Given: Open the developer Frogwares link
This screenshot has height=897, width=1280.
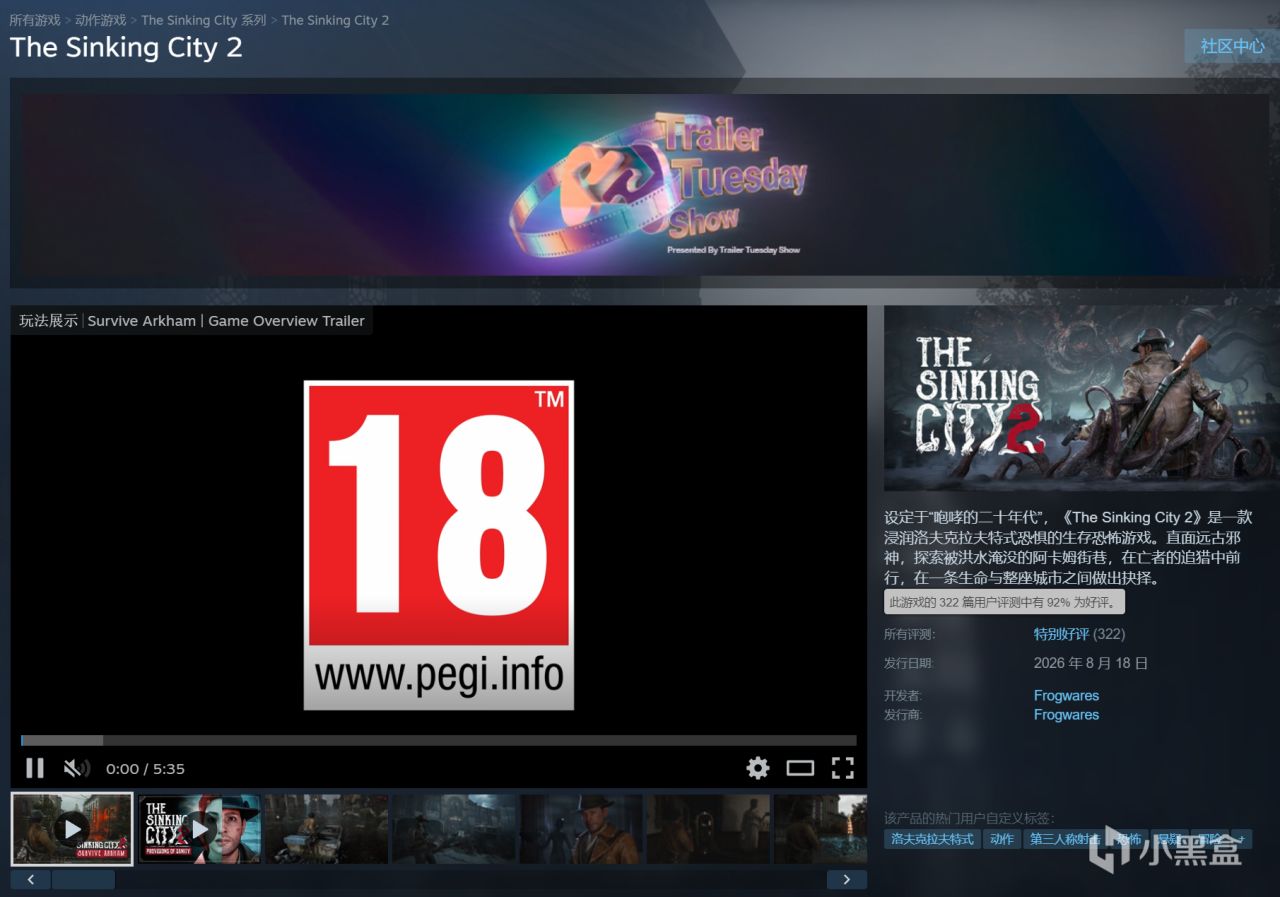Looking at the screenshot, I should coord(1066,696).
